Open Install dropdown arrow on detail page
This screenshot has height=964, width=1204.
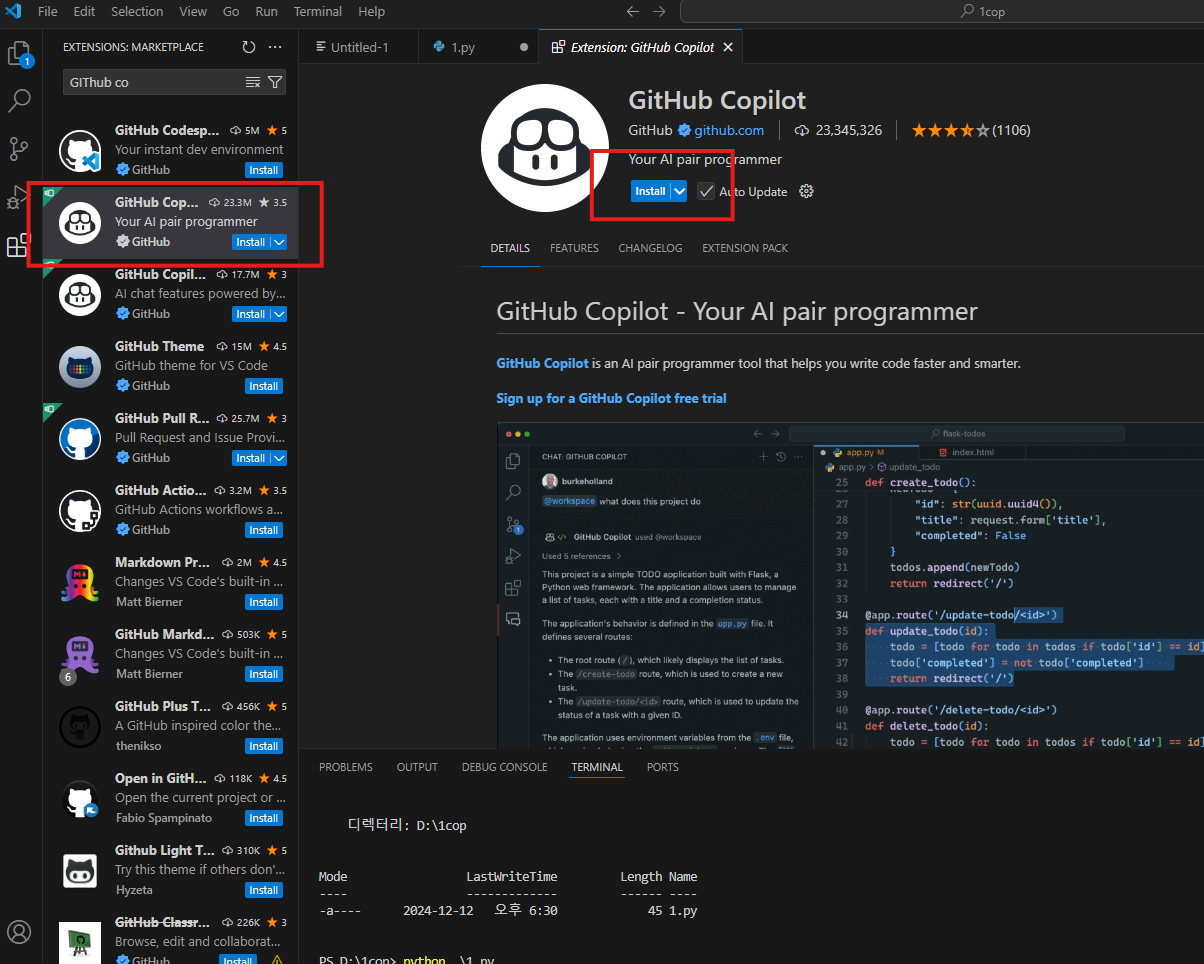pyautogui.click(x=679, y=191)
